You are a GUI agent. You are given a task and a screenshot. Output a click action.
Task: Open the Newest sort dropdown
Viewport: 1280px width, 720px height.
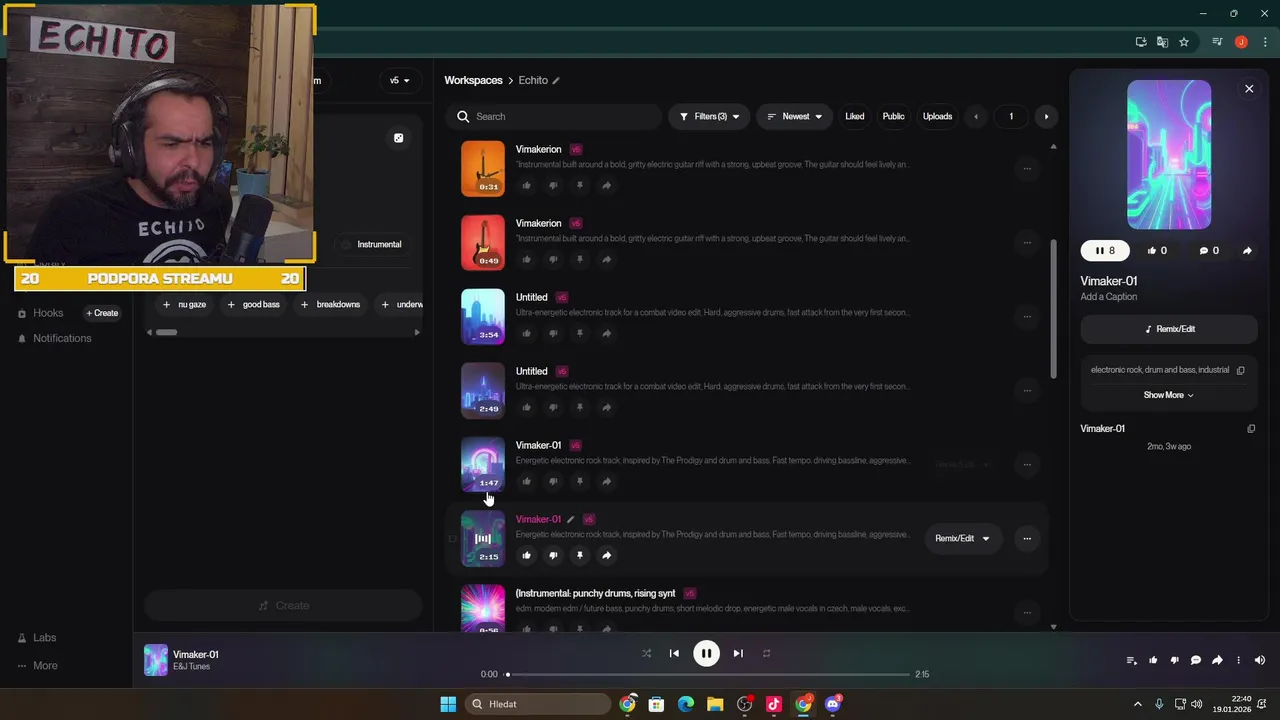794,116
